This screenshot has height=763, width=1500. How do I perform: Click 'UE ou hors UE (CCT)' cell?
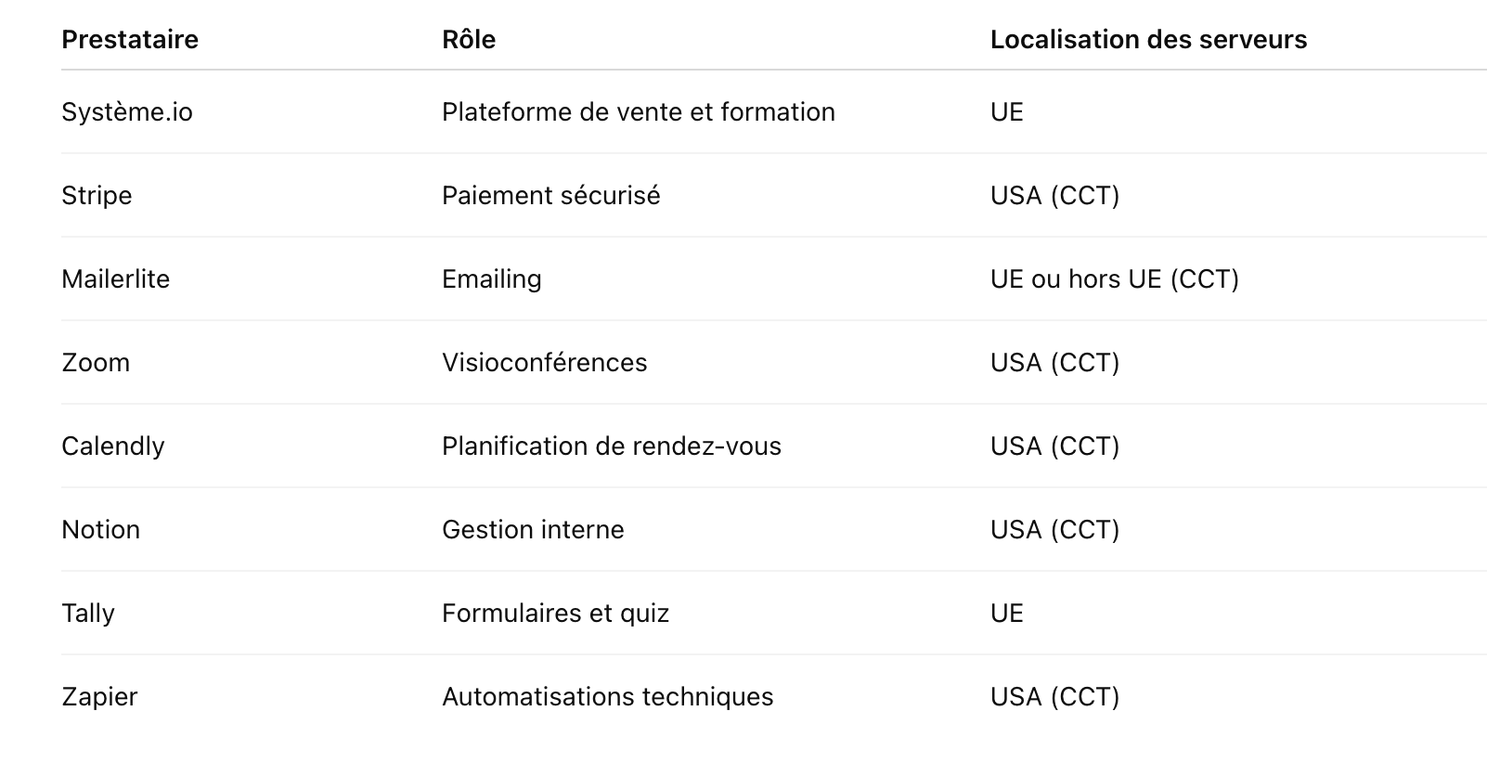tap(1115, 279)
